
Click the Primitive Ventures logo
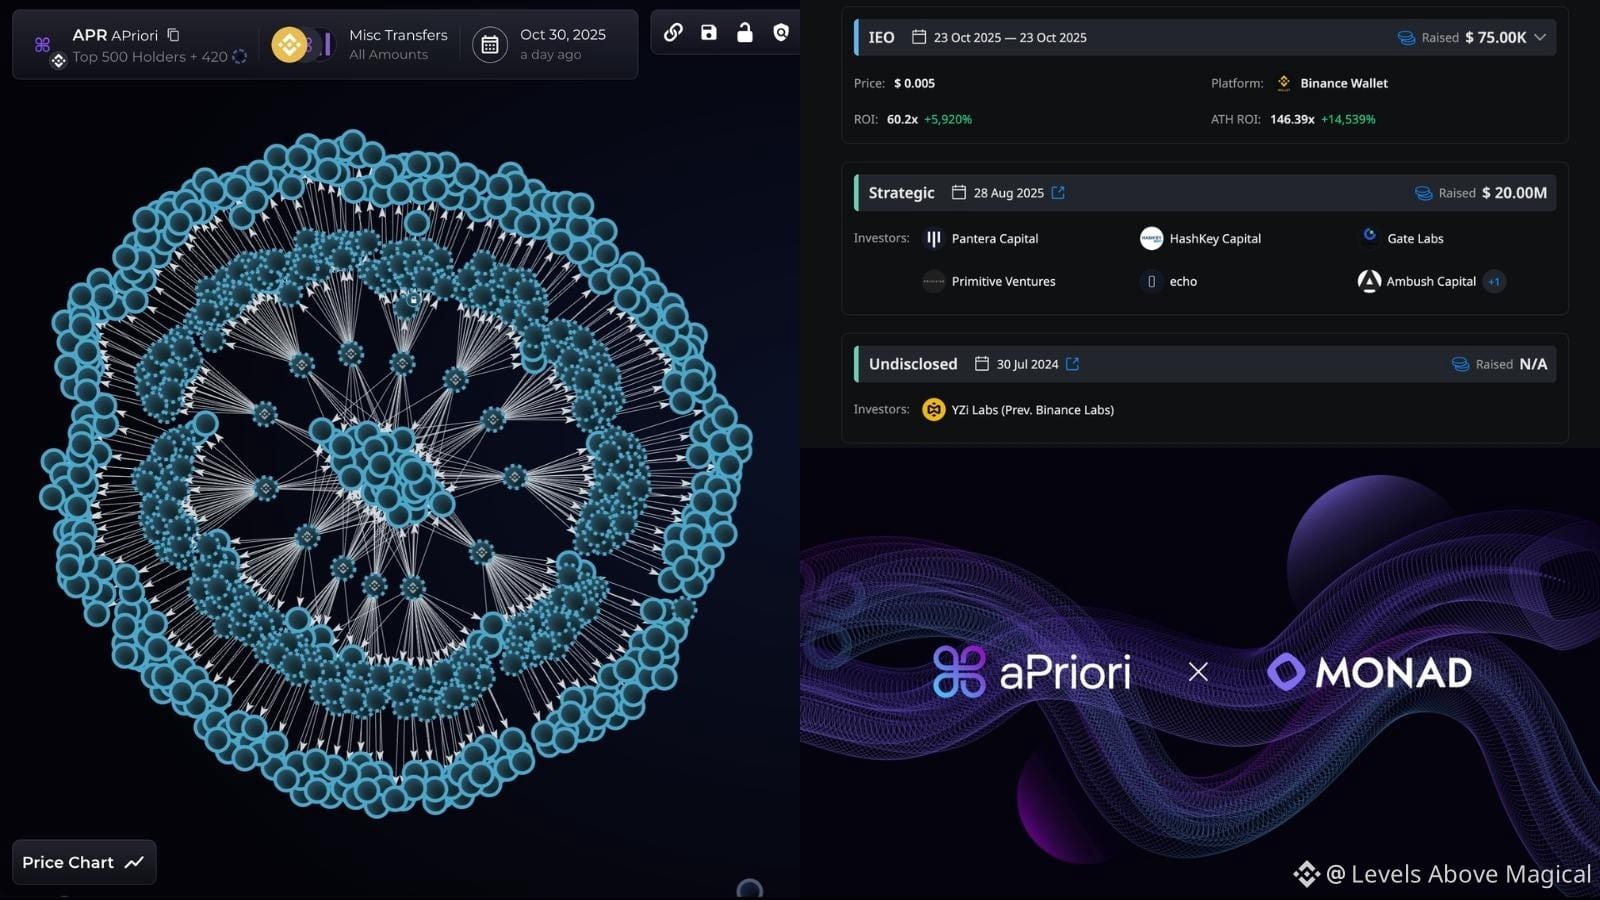(x=934, y=281)
